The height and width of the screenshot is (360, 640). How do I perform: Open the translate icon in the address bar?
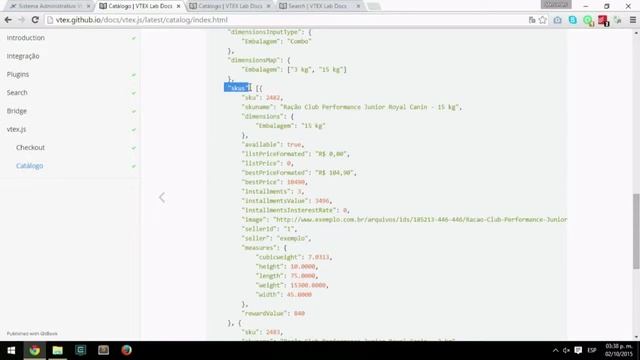point(532,20)
